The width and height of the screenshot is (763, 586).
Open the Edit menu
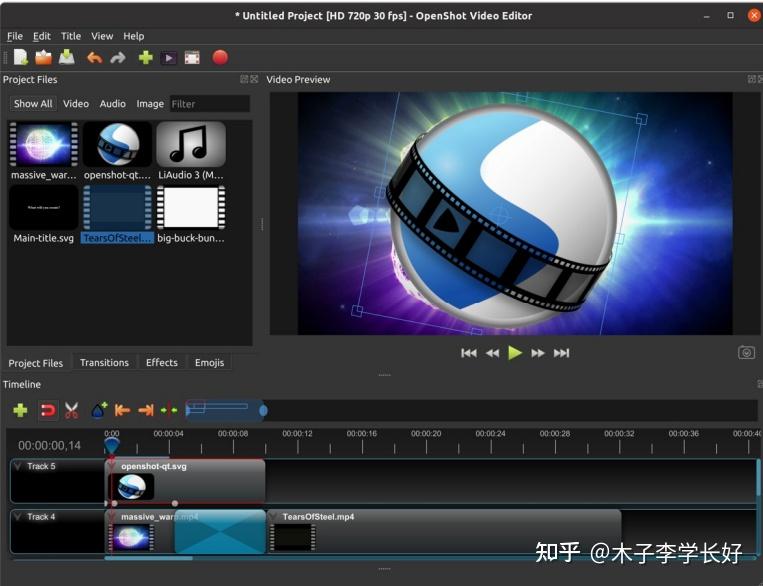tap(41, 36)
